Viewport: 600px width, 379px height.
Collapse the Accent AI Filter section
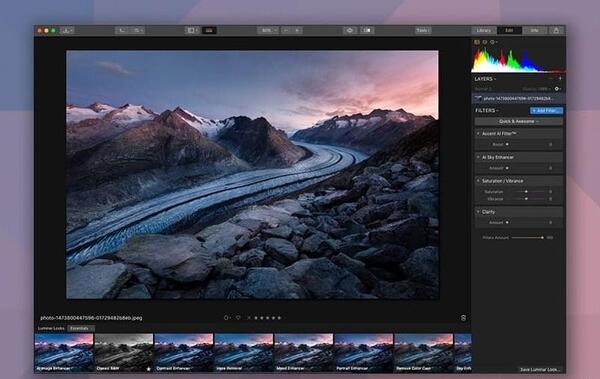[x=478, y=134]
